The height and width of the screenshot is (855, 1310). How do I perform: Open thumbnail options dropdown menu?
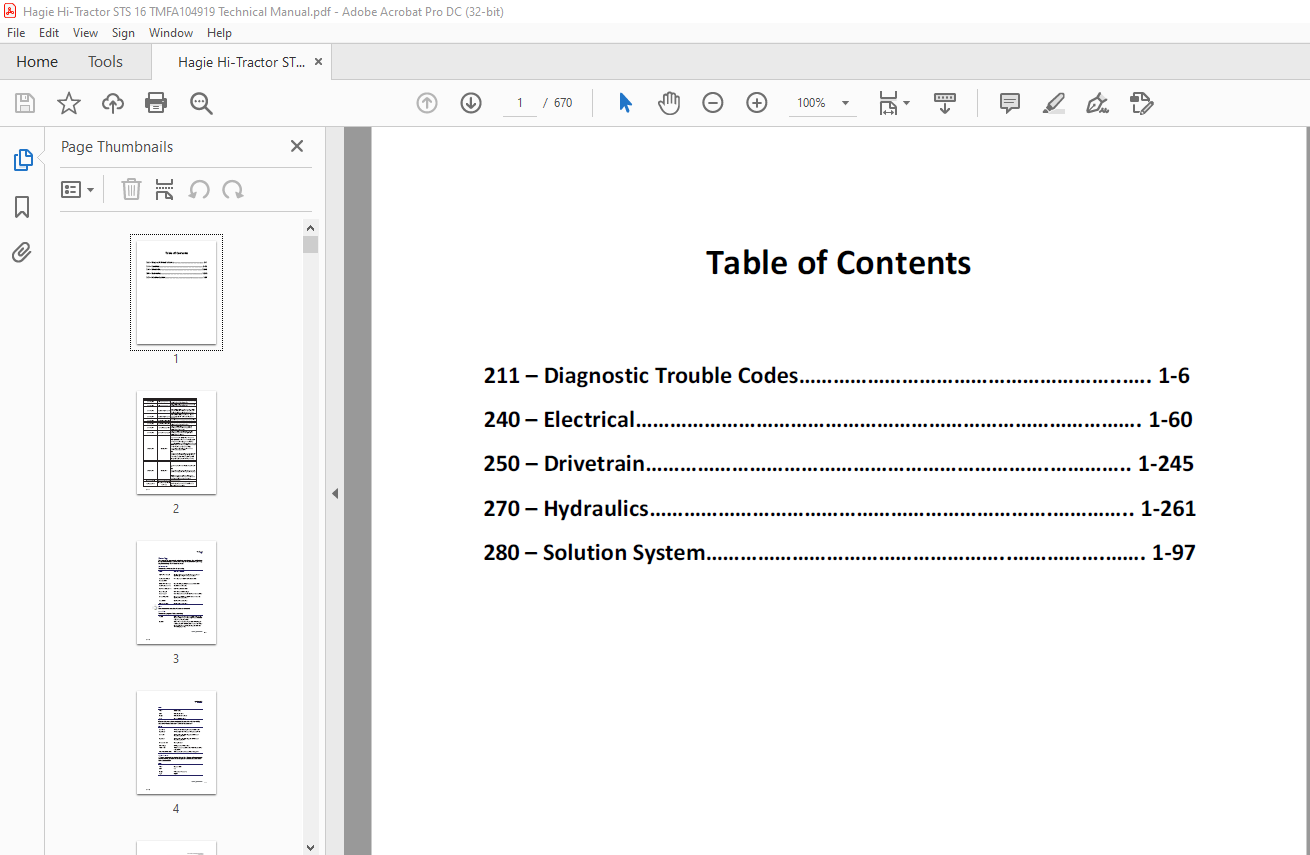click(77, 189)
